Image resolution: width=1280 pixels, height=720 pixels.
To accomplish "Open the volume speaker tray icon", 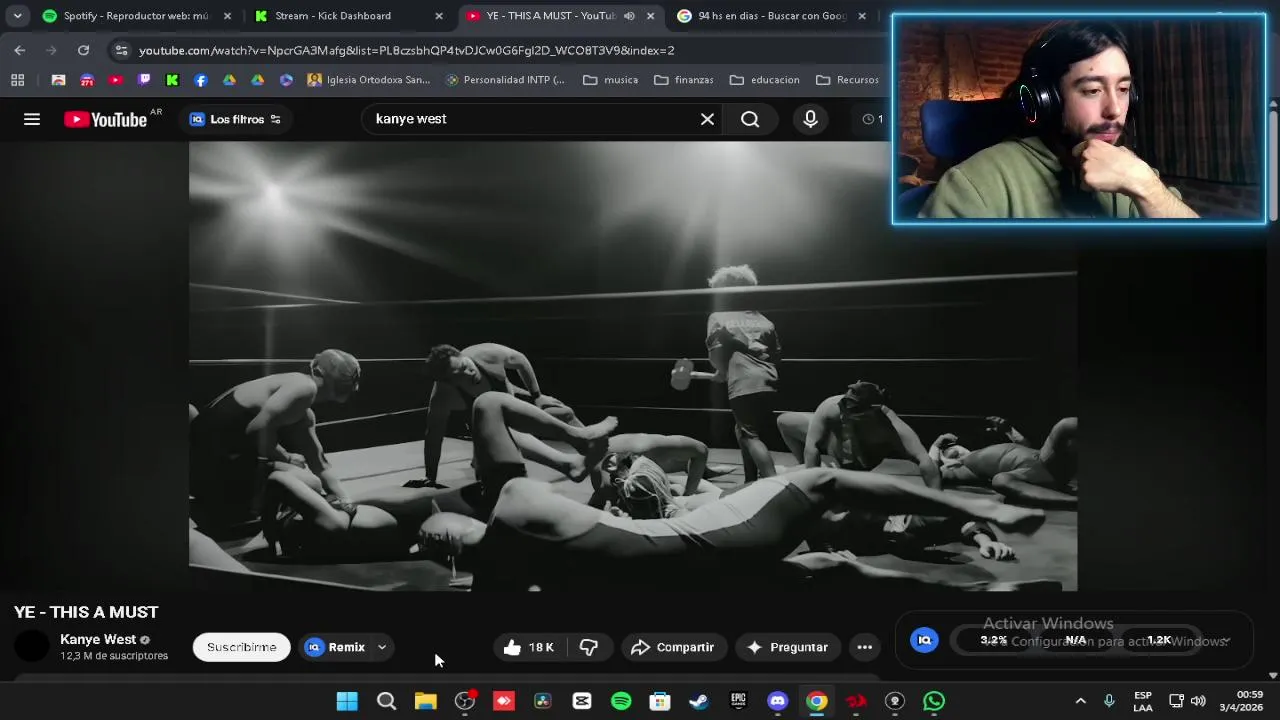I will click(1198, 701).
